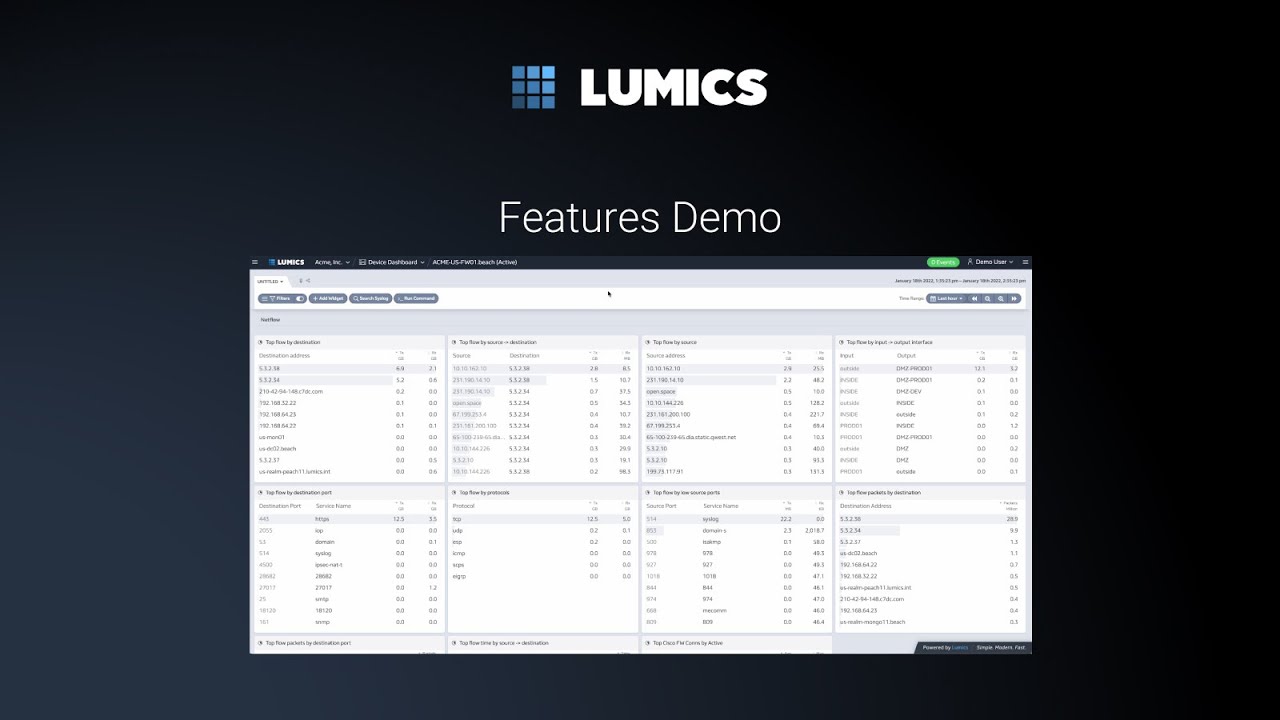This screenshot has height=720, width=1280.
Task: Open the hamburger menu beside the Lumics logo
Action: pos(255,262)
